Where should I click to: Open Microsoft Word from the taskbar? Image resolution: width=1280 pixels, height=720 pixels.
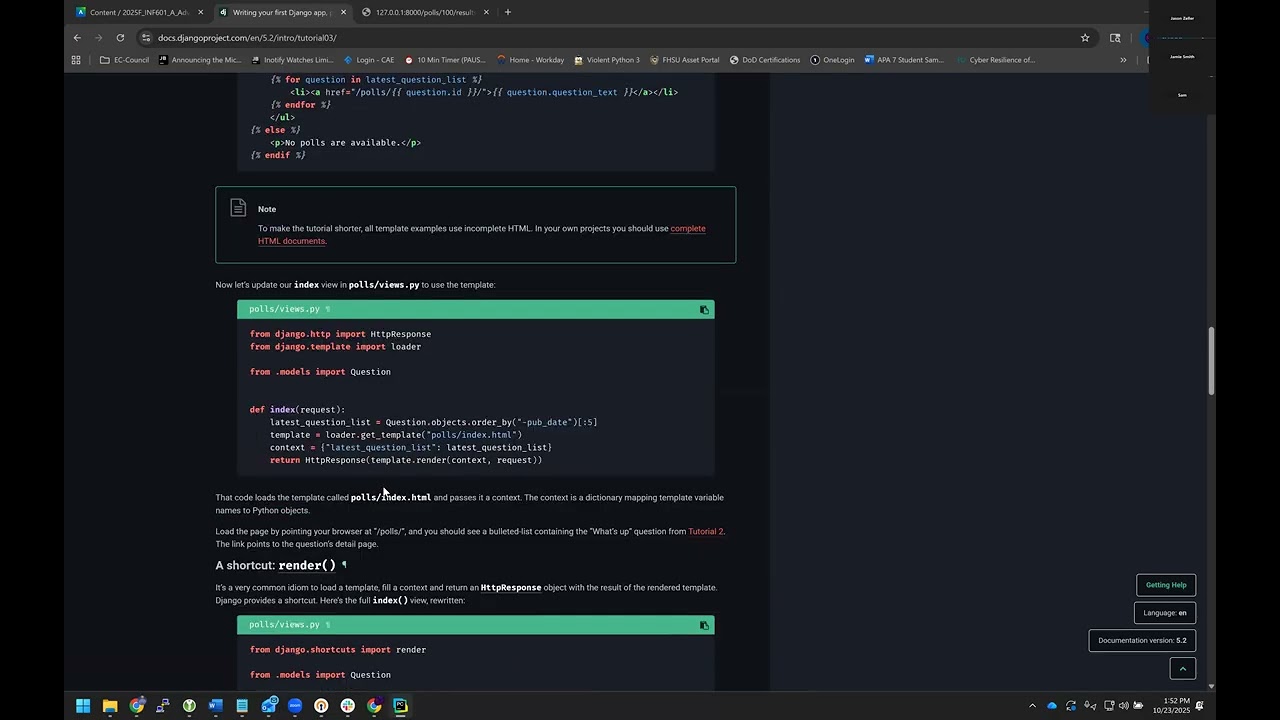pyautogui.click(x=215, y=706)
